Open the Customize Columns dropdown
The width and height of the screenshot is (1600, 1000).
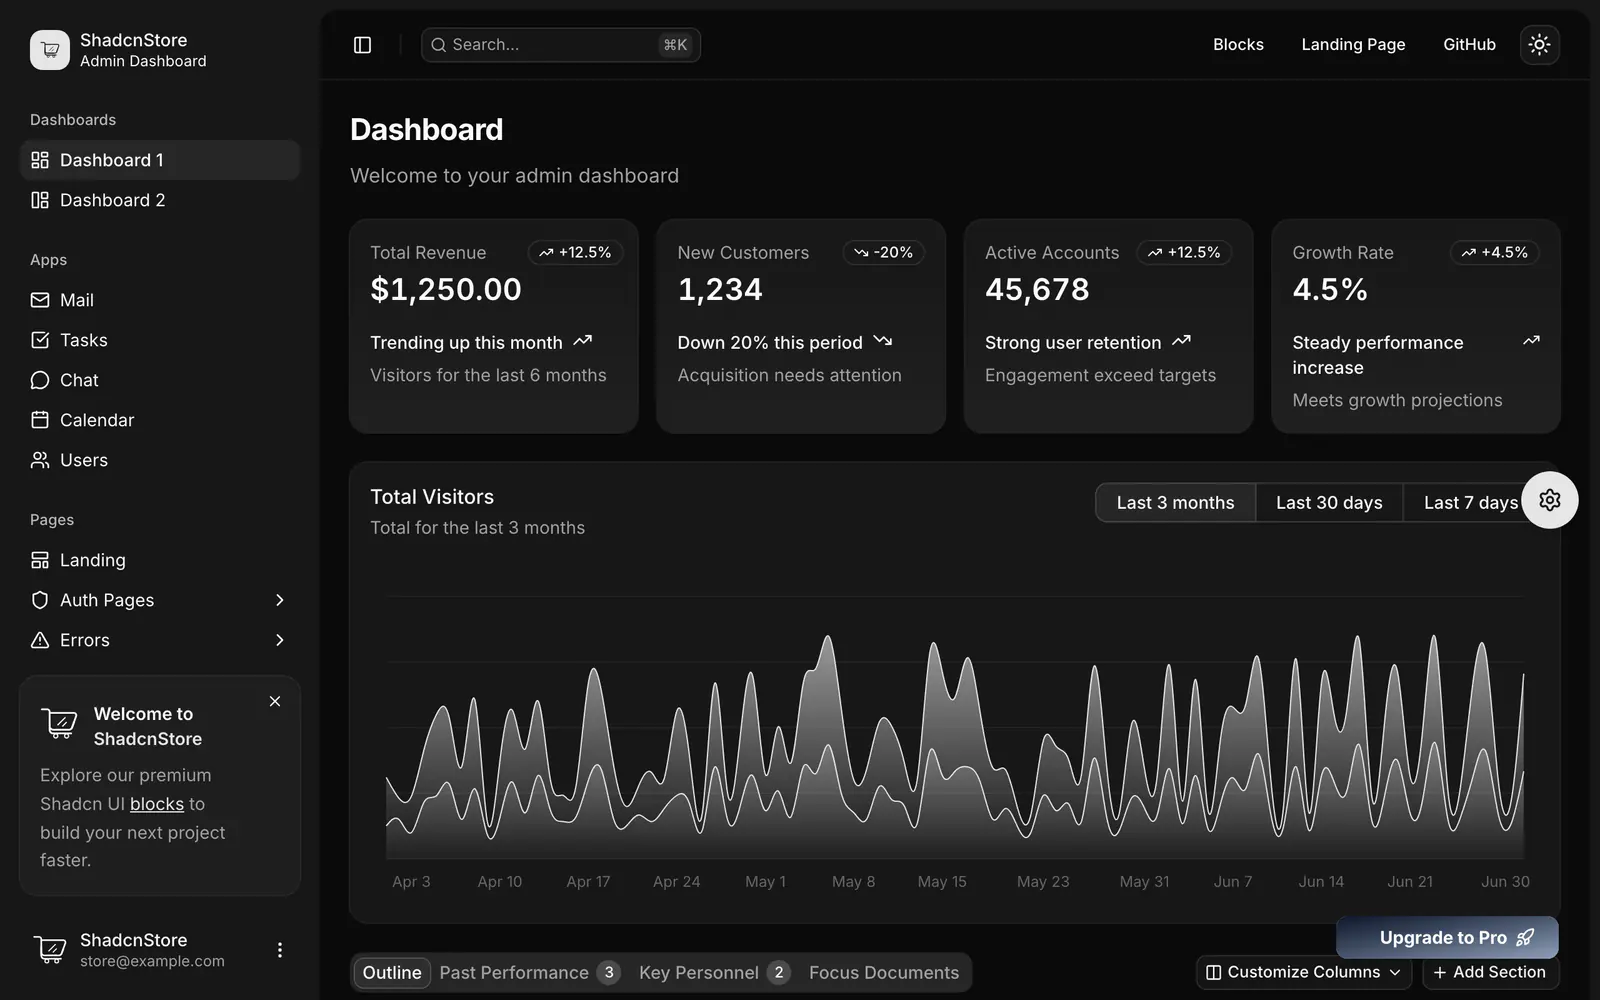[x=1304, y=972]
